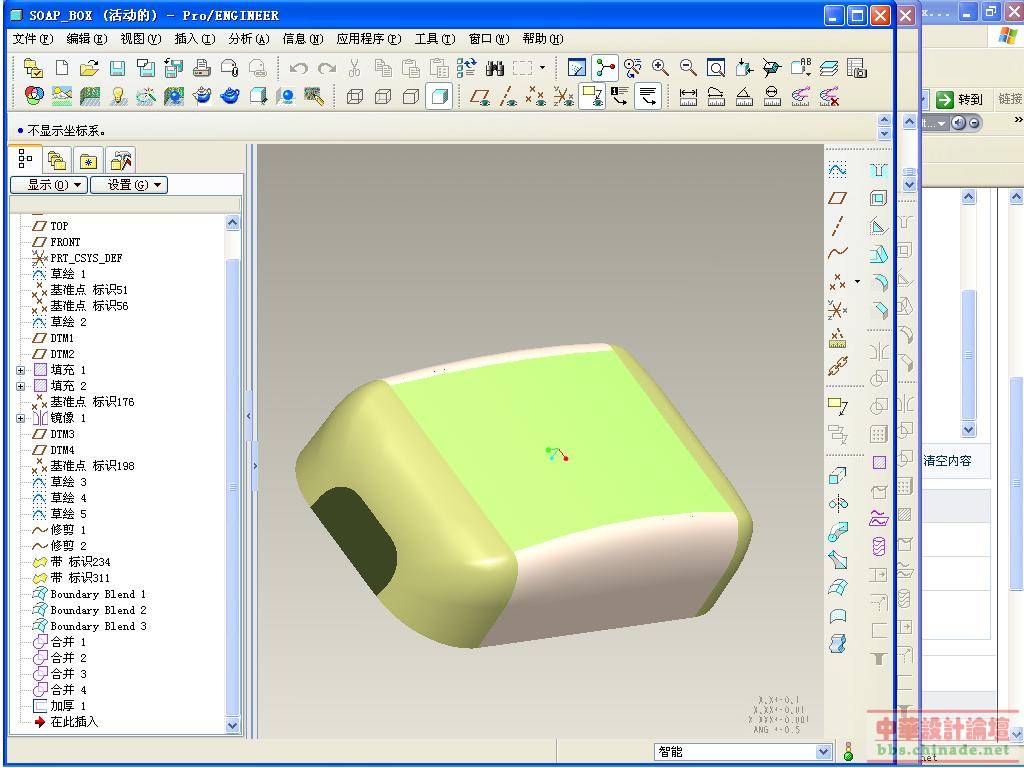This screenshot has width=1024, height=768.
Task: Expand the 填充 1 tree node
Action: click(x=21, y=370)
